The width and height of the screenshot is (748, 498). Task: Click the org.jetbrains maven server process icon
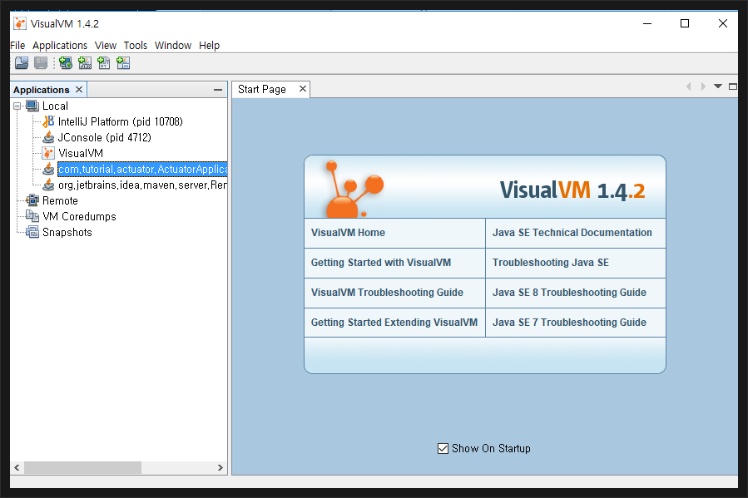[48, 185]
